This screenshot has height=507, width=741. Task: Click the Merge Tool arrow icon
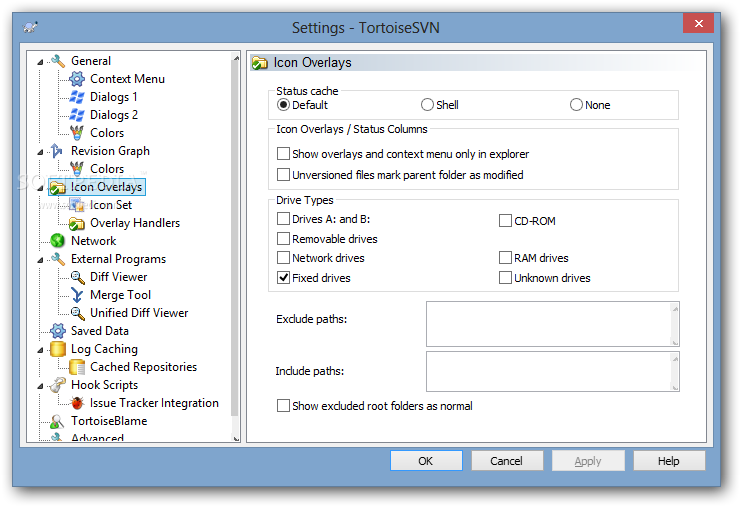click(77, 295)
